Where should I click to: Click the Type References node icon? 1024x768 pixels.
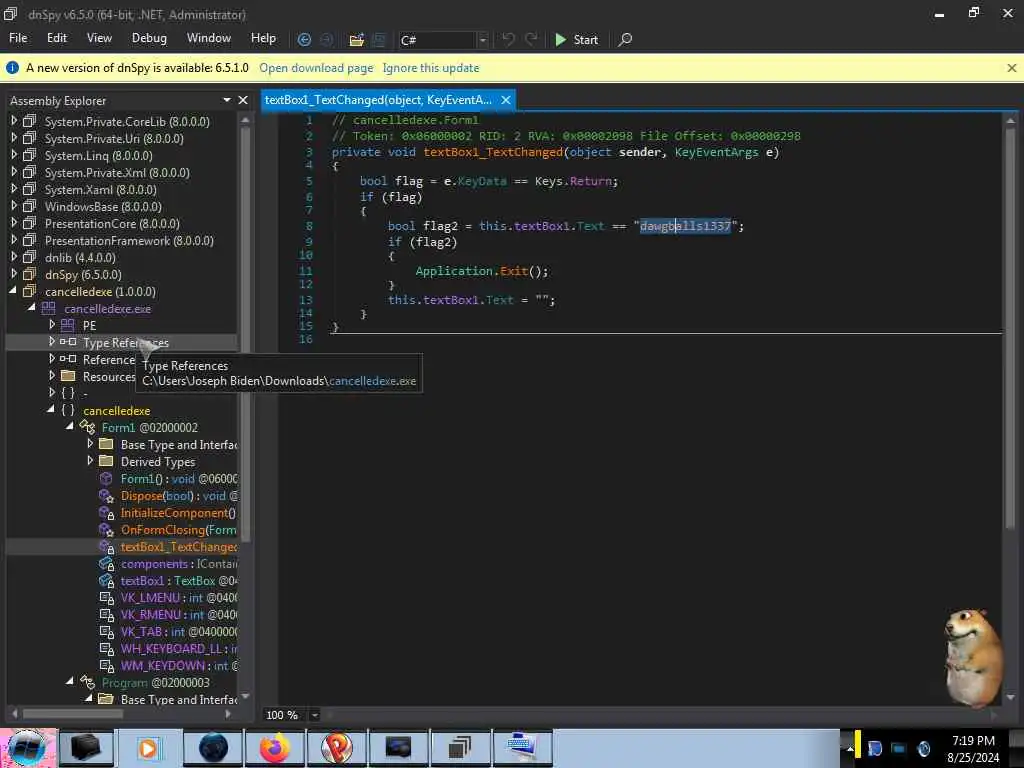[68, 342]
